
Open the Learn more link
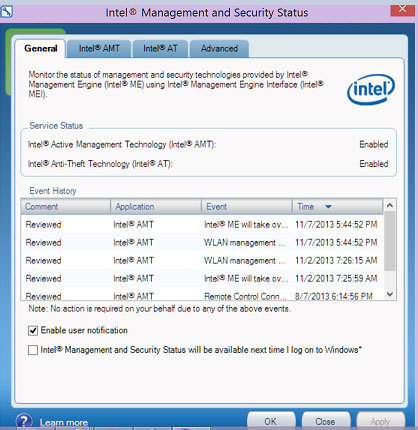coord(64,423)
